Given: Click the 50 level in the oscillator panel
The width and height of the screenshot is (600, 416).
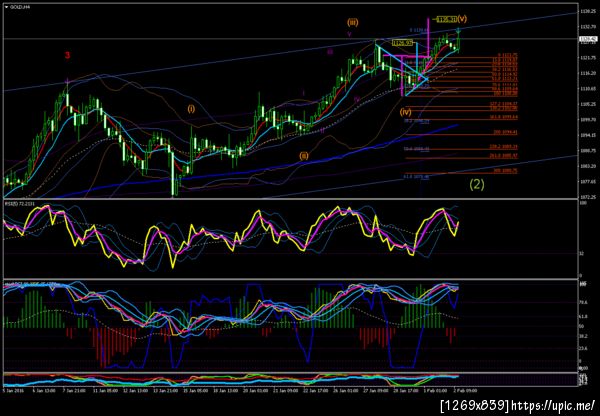Looking at the screenshot, I should (x=582, y=326).
